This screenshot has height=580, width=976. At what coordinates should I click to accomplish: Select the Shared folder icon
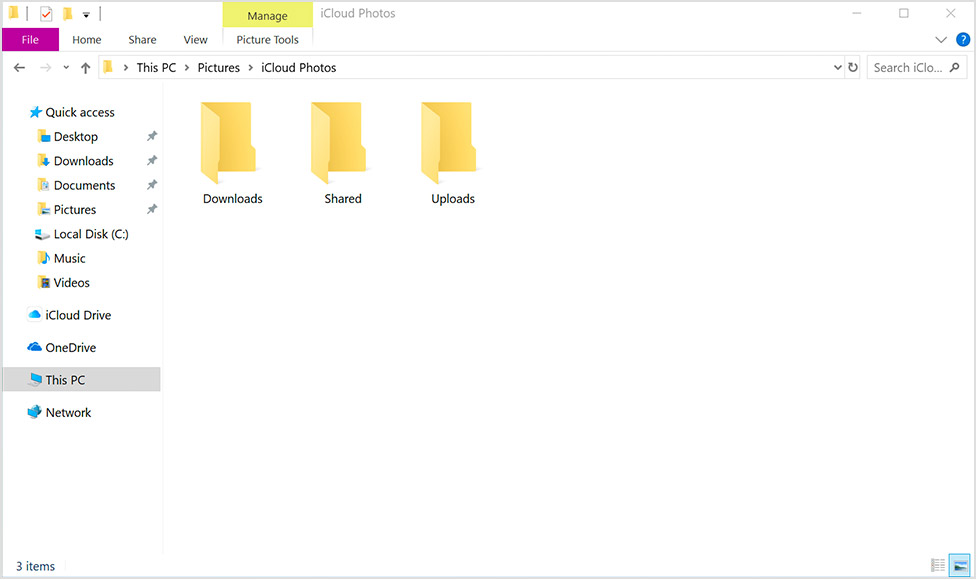339,143
